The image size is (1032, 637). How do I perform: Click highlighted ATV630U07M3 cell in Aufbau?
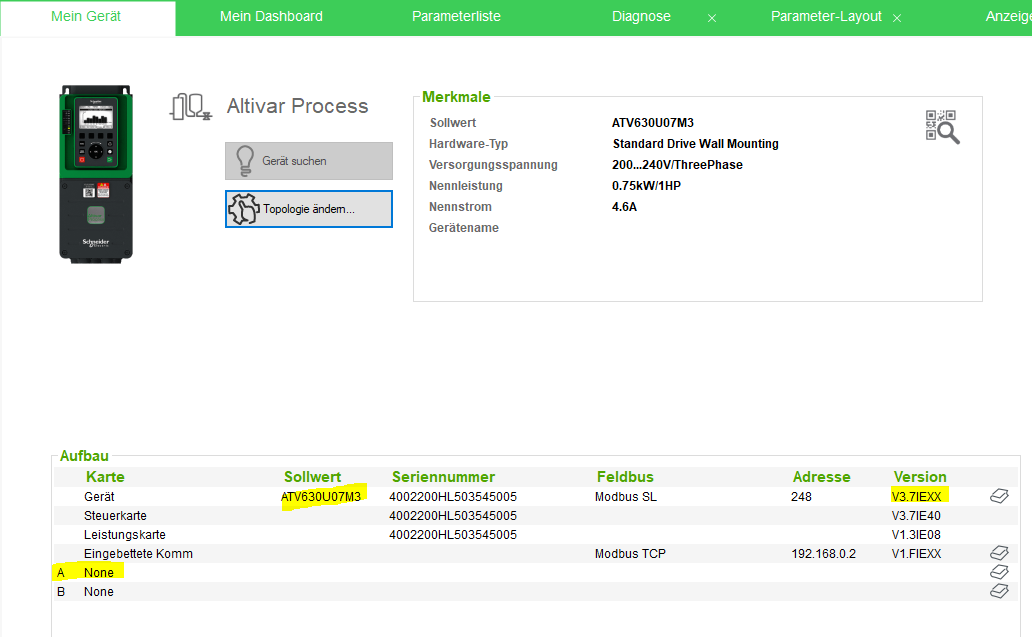pos(321,497)
